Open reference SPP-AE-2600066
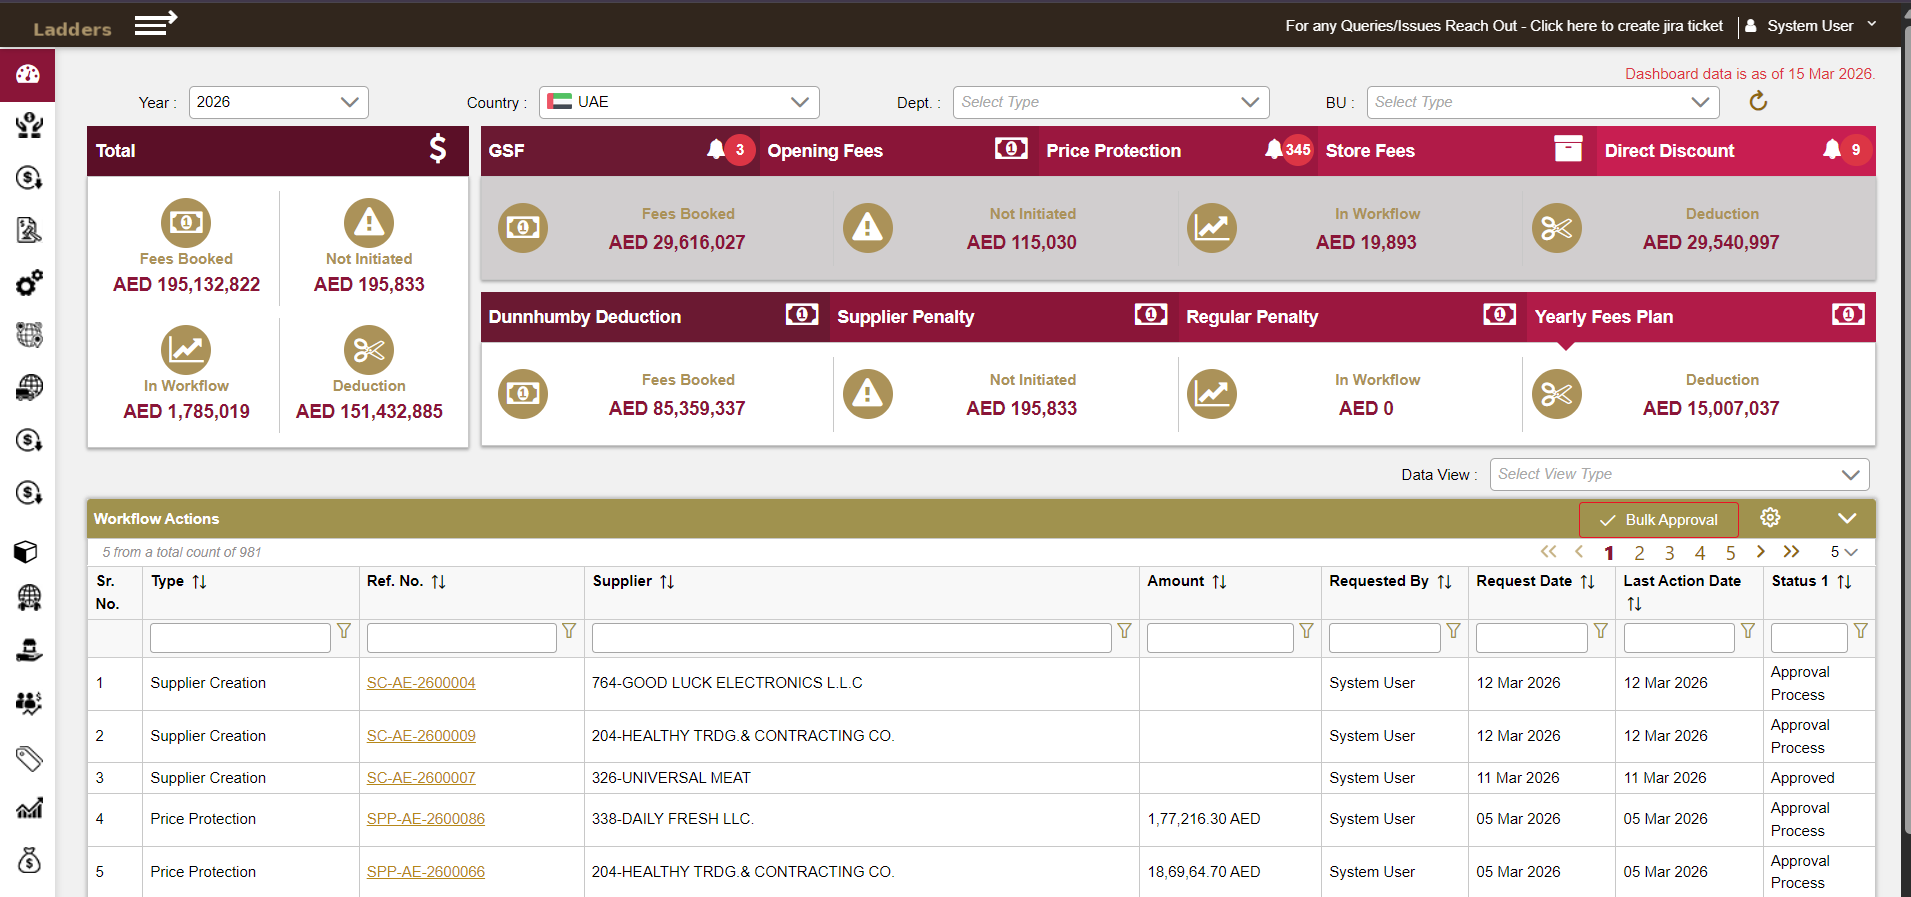The height and width of the screenshot is (897, 1911). [426, 872]
